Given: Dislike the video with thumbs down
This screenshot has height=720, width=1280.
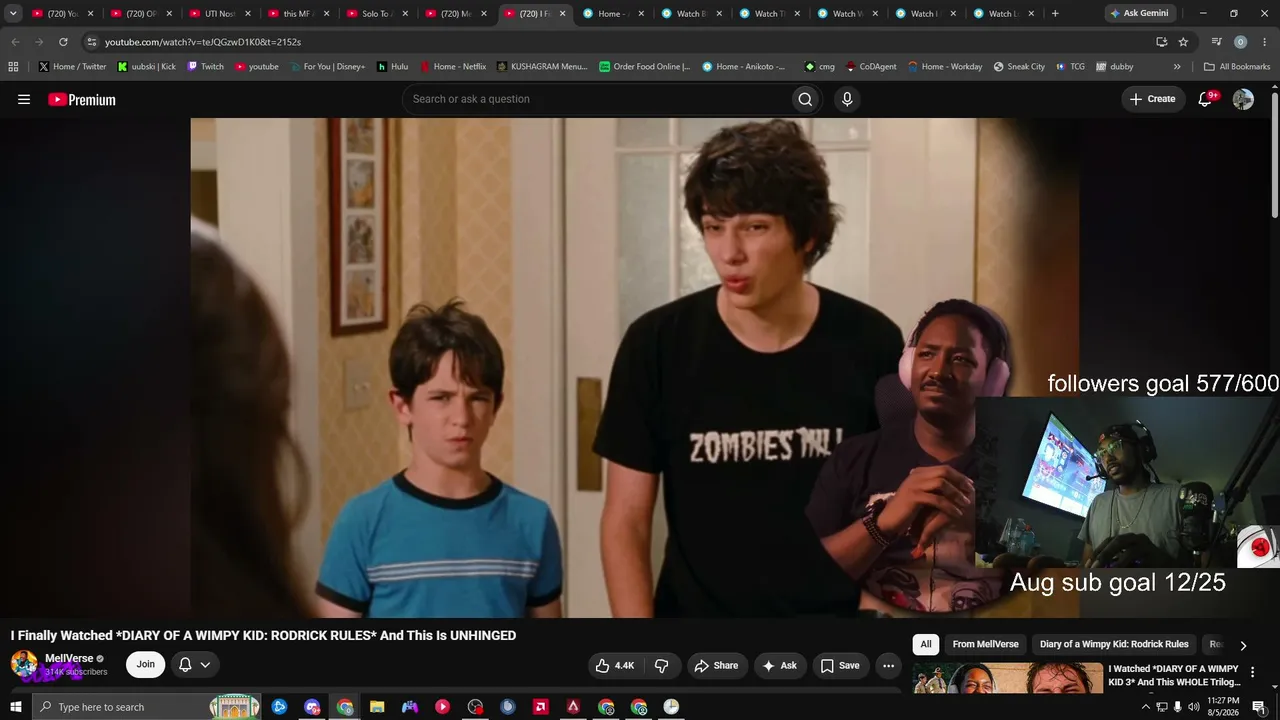Looking at the screenshot, I should click(661, 665).
